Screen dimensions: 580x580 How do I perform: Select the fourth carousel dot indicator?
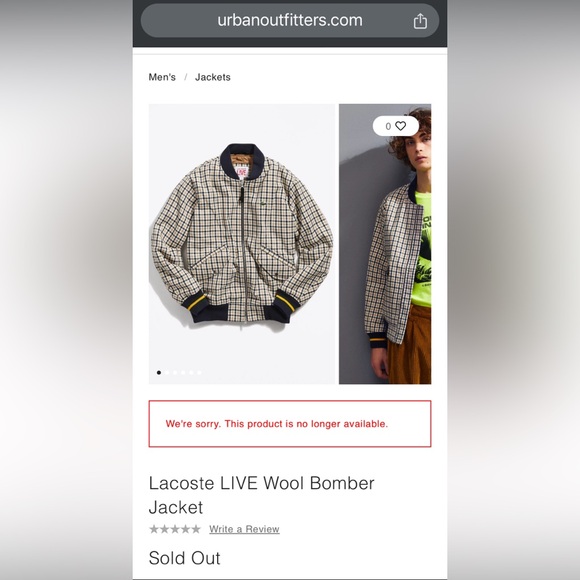(x=183, y=372)
